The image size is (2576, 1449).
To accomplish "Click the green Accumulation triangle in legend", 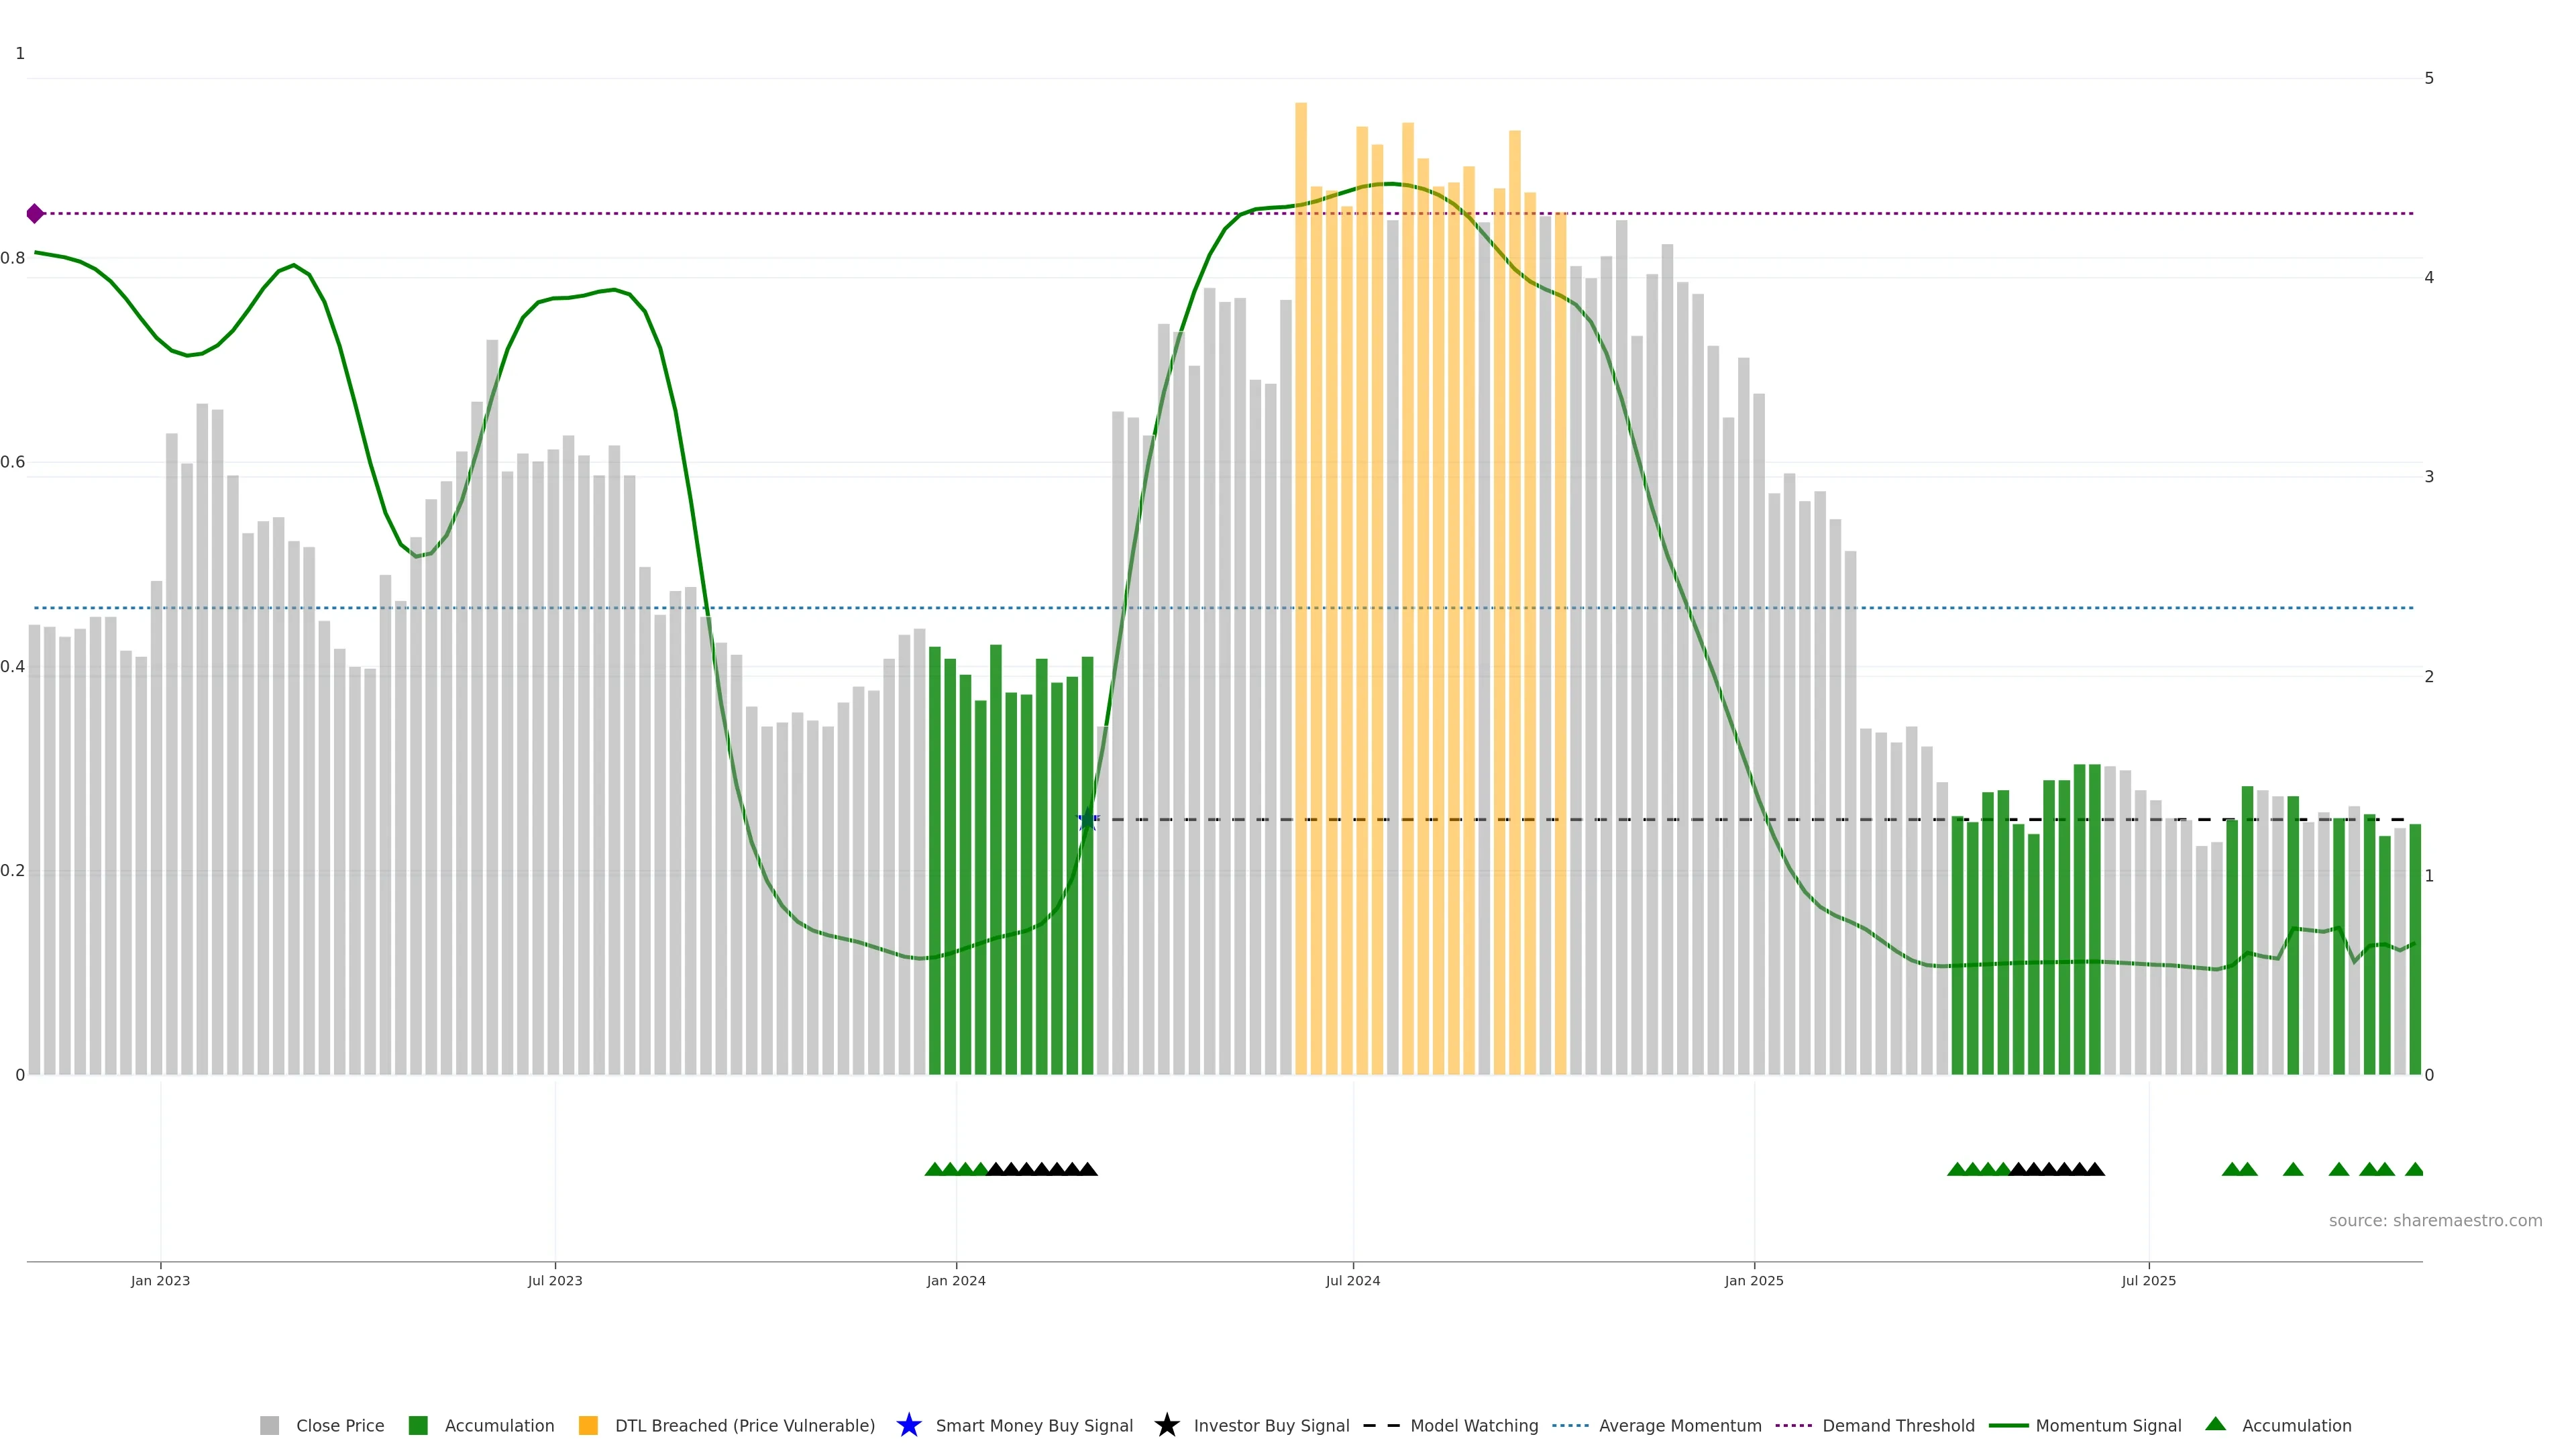I will (2215, 1424).
